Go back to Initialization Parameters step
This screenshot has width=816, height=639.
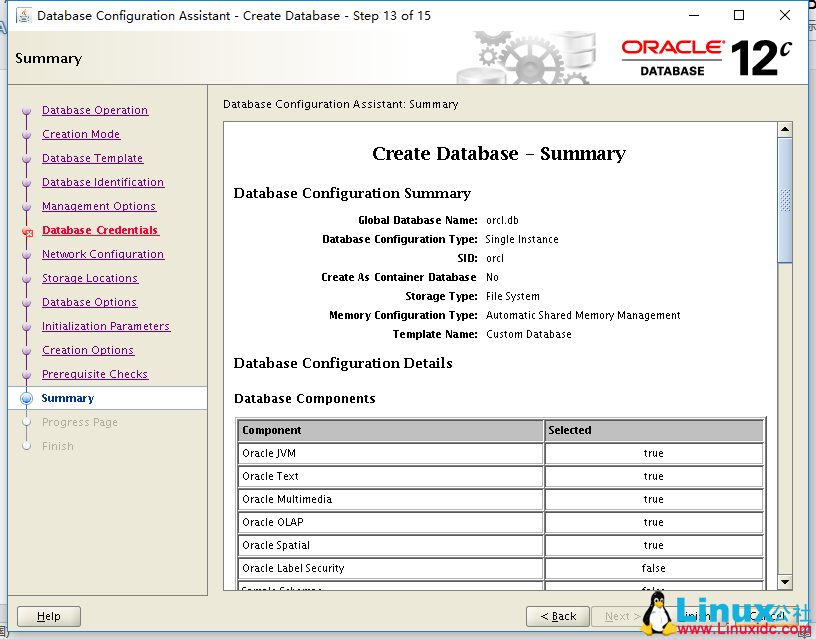[x=105, y=326]
